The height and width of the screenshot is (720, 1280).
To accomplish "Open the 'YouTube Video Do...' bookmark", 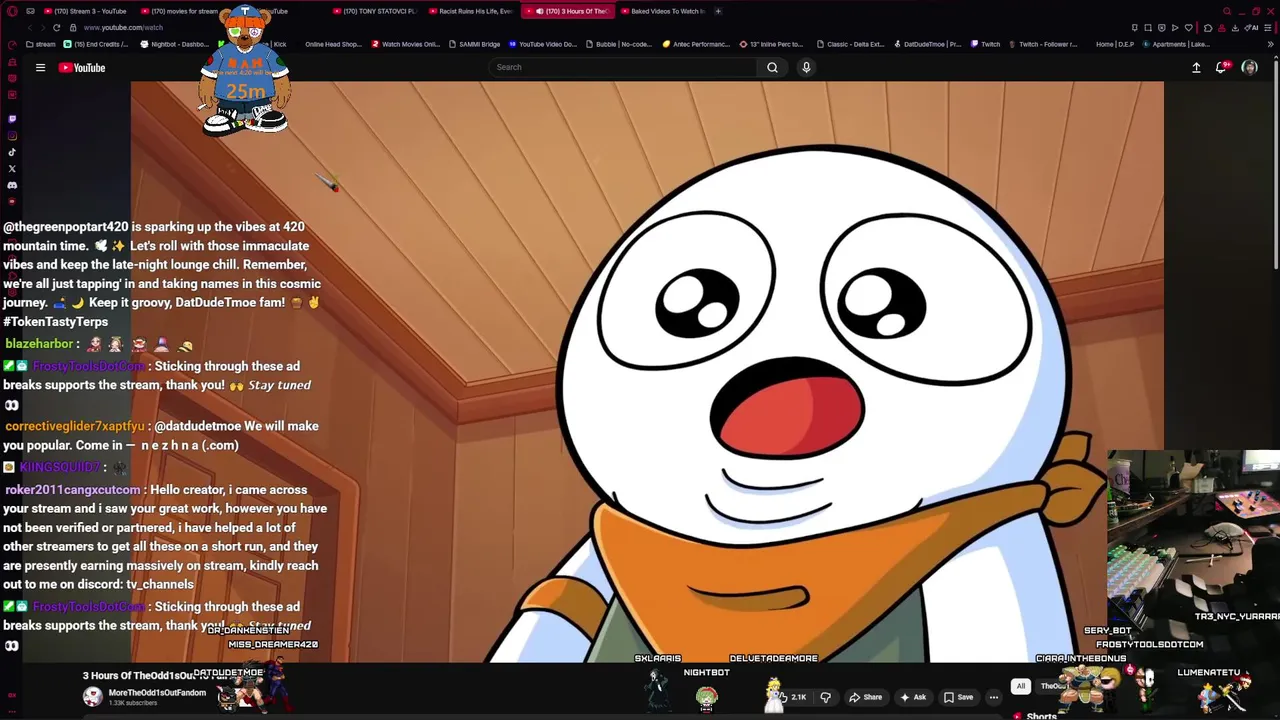I will click(543, 44).
